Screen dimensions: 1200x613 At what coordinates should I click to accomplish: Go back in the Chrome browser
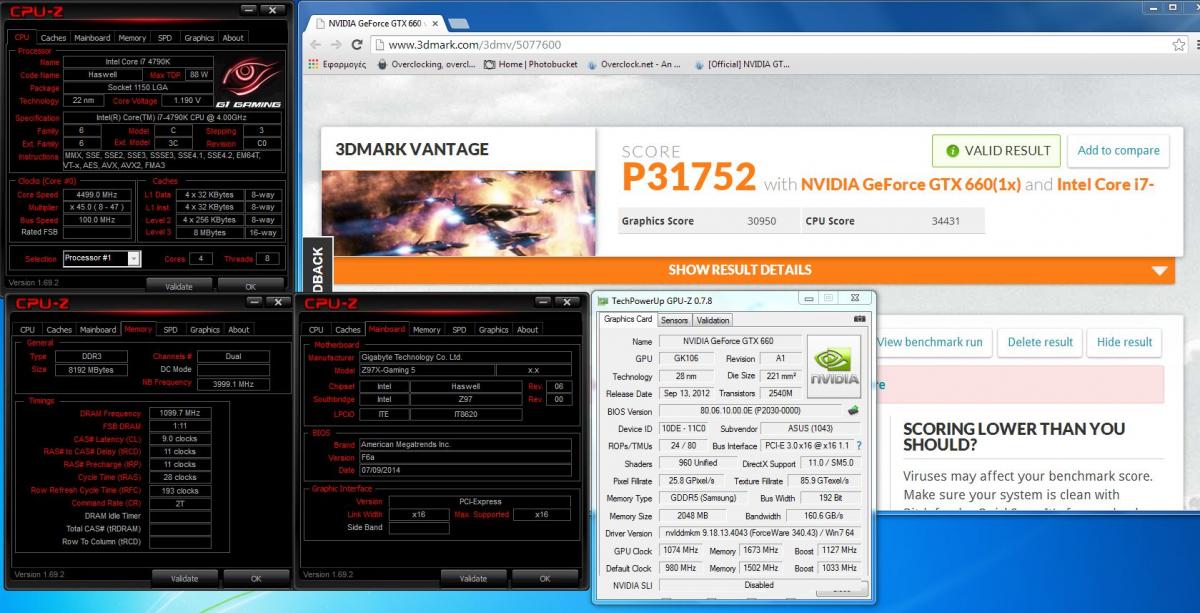click(x=316, y=45)
